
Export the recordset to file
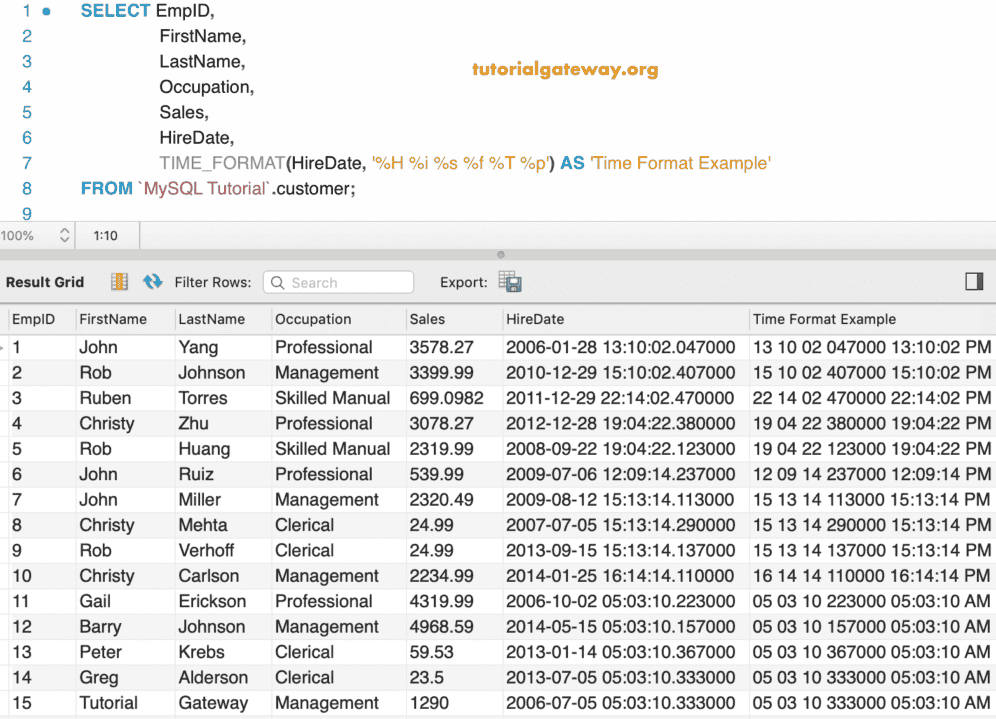tap(510, 281)
